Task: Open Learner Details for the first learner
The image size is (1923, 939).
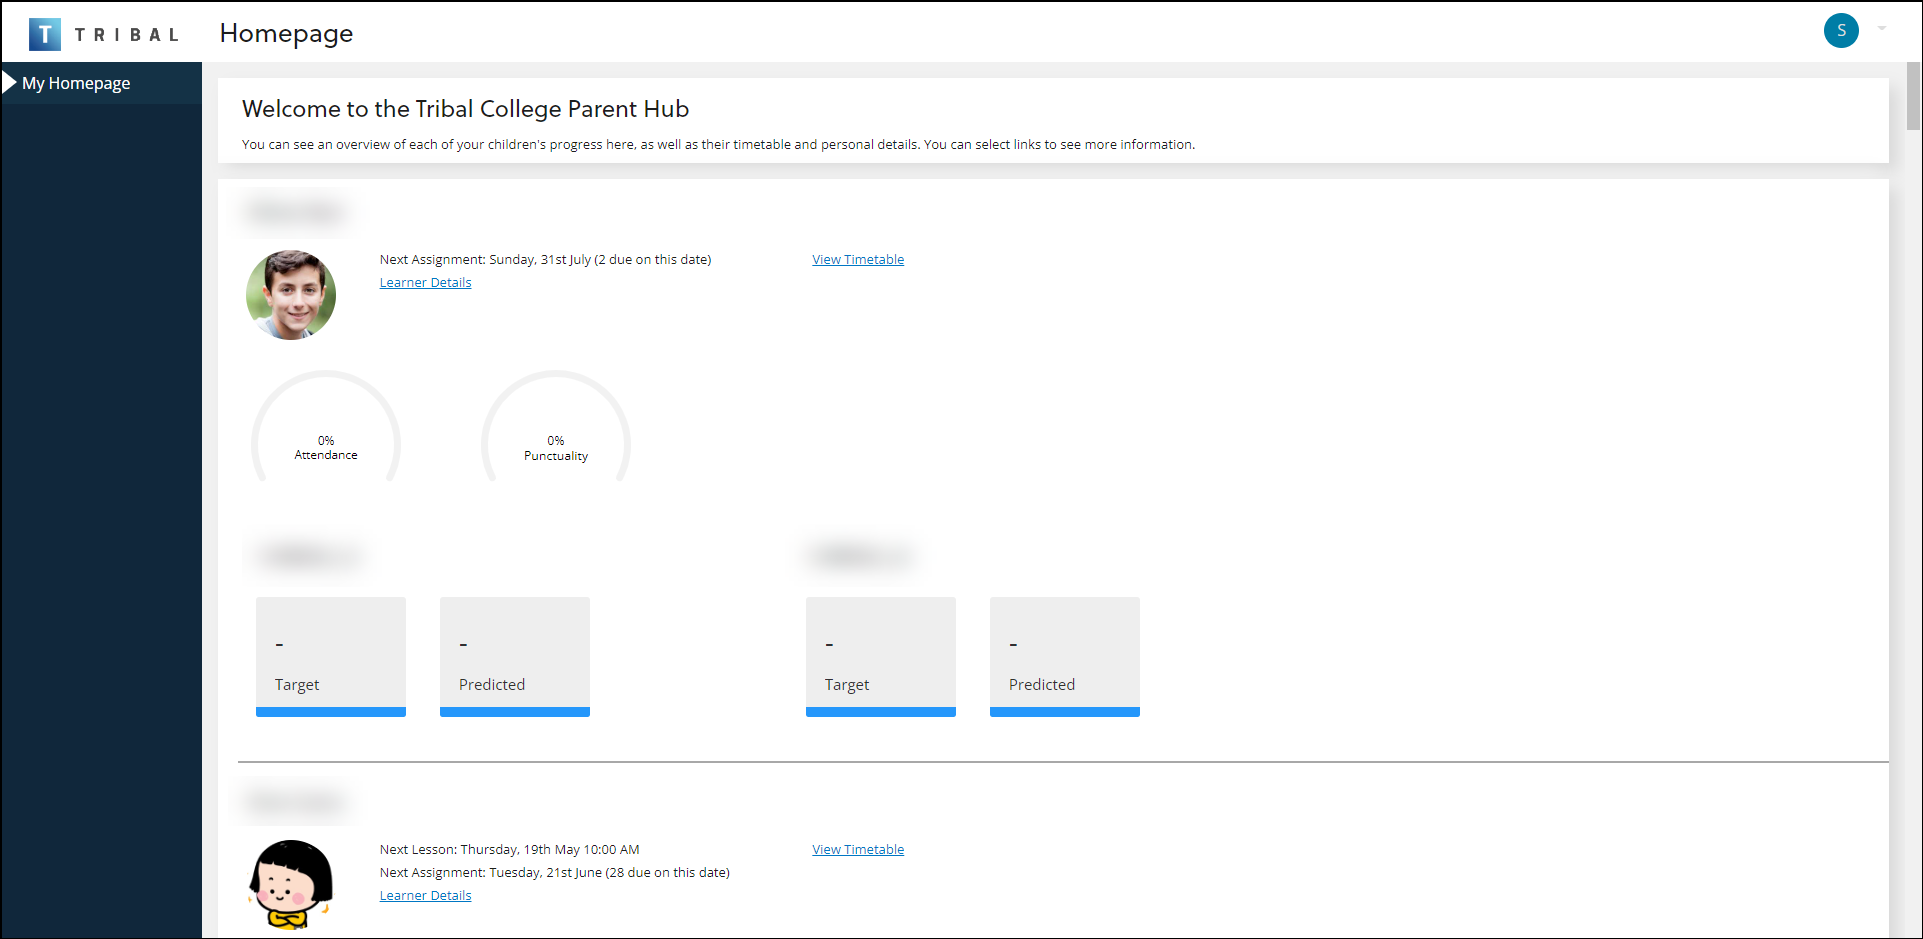Action: pyautogui.click(x=425, y=283)
